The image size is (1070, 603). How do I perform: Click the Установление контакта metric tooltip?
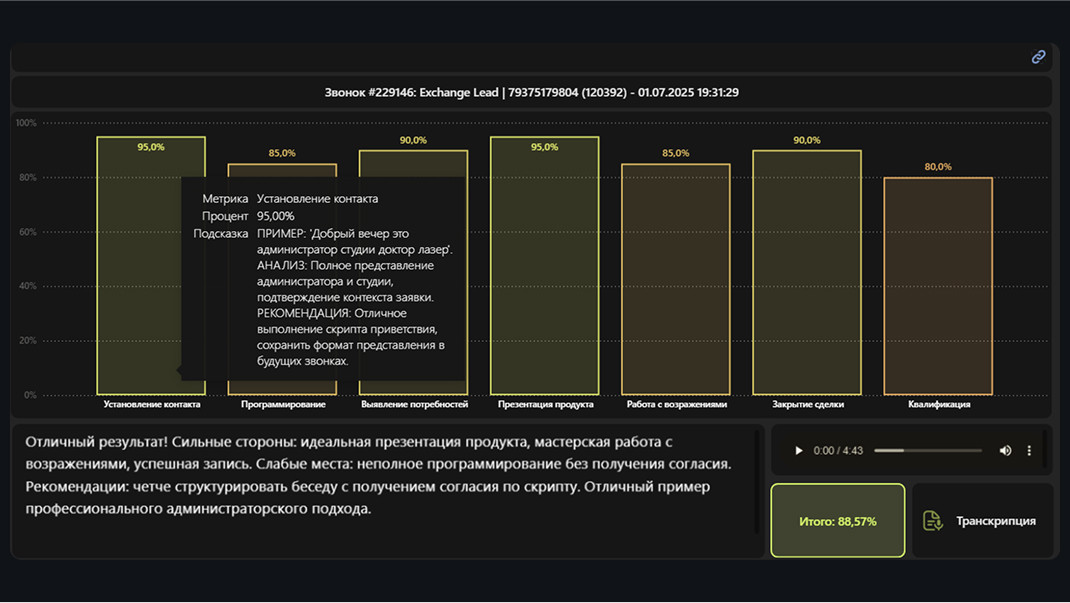pos(323,280)
